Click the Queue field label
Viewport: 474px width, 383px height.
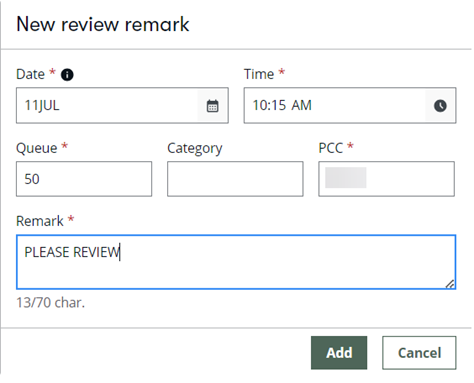[x=37, y=148]
